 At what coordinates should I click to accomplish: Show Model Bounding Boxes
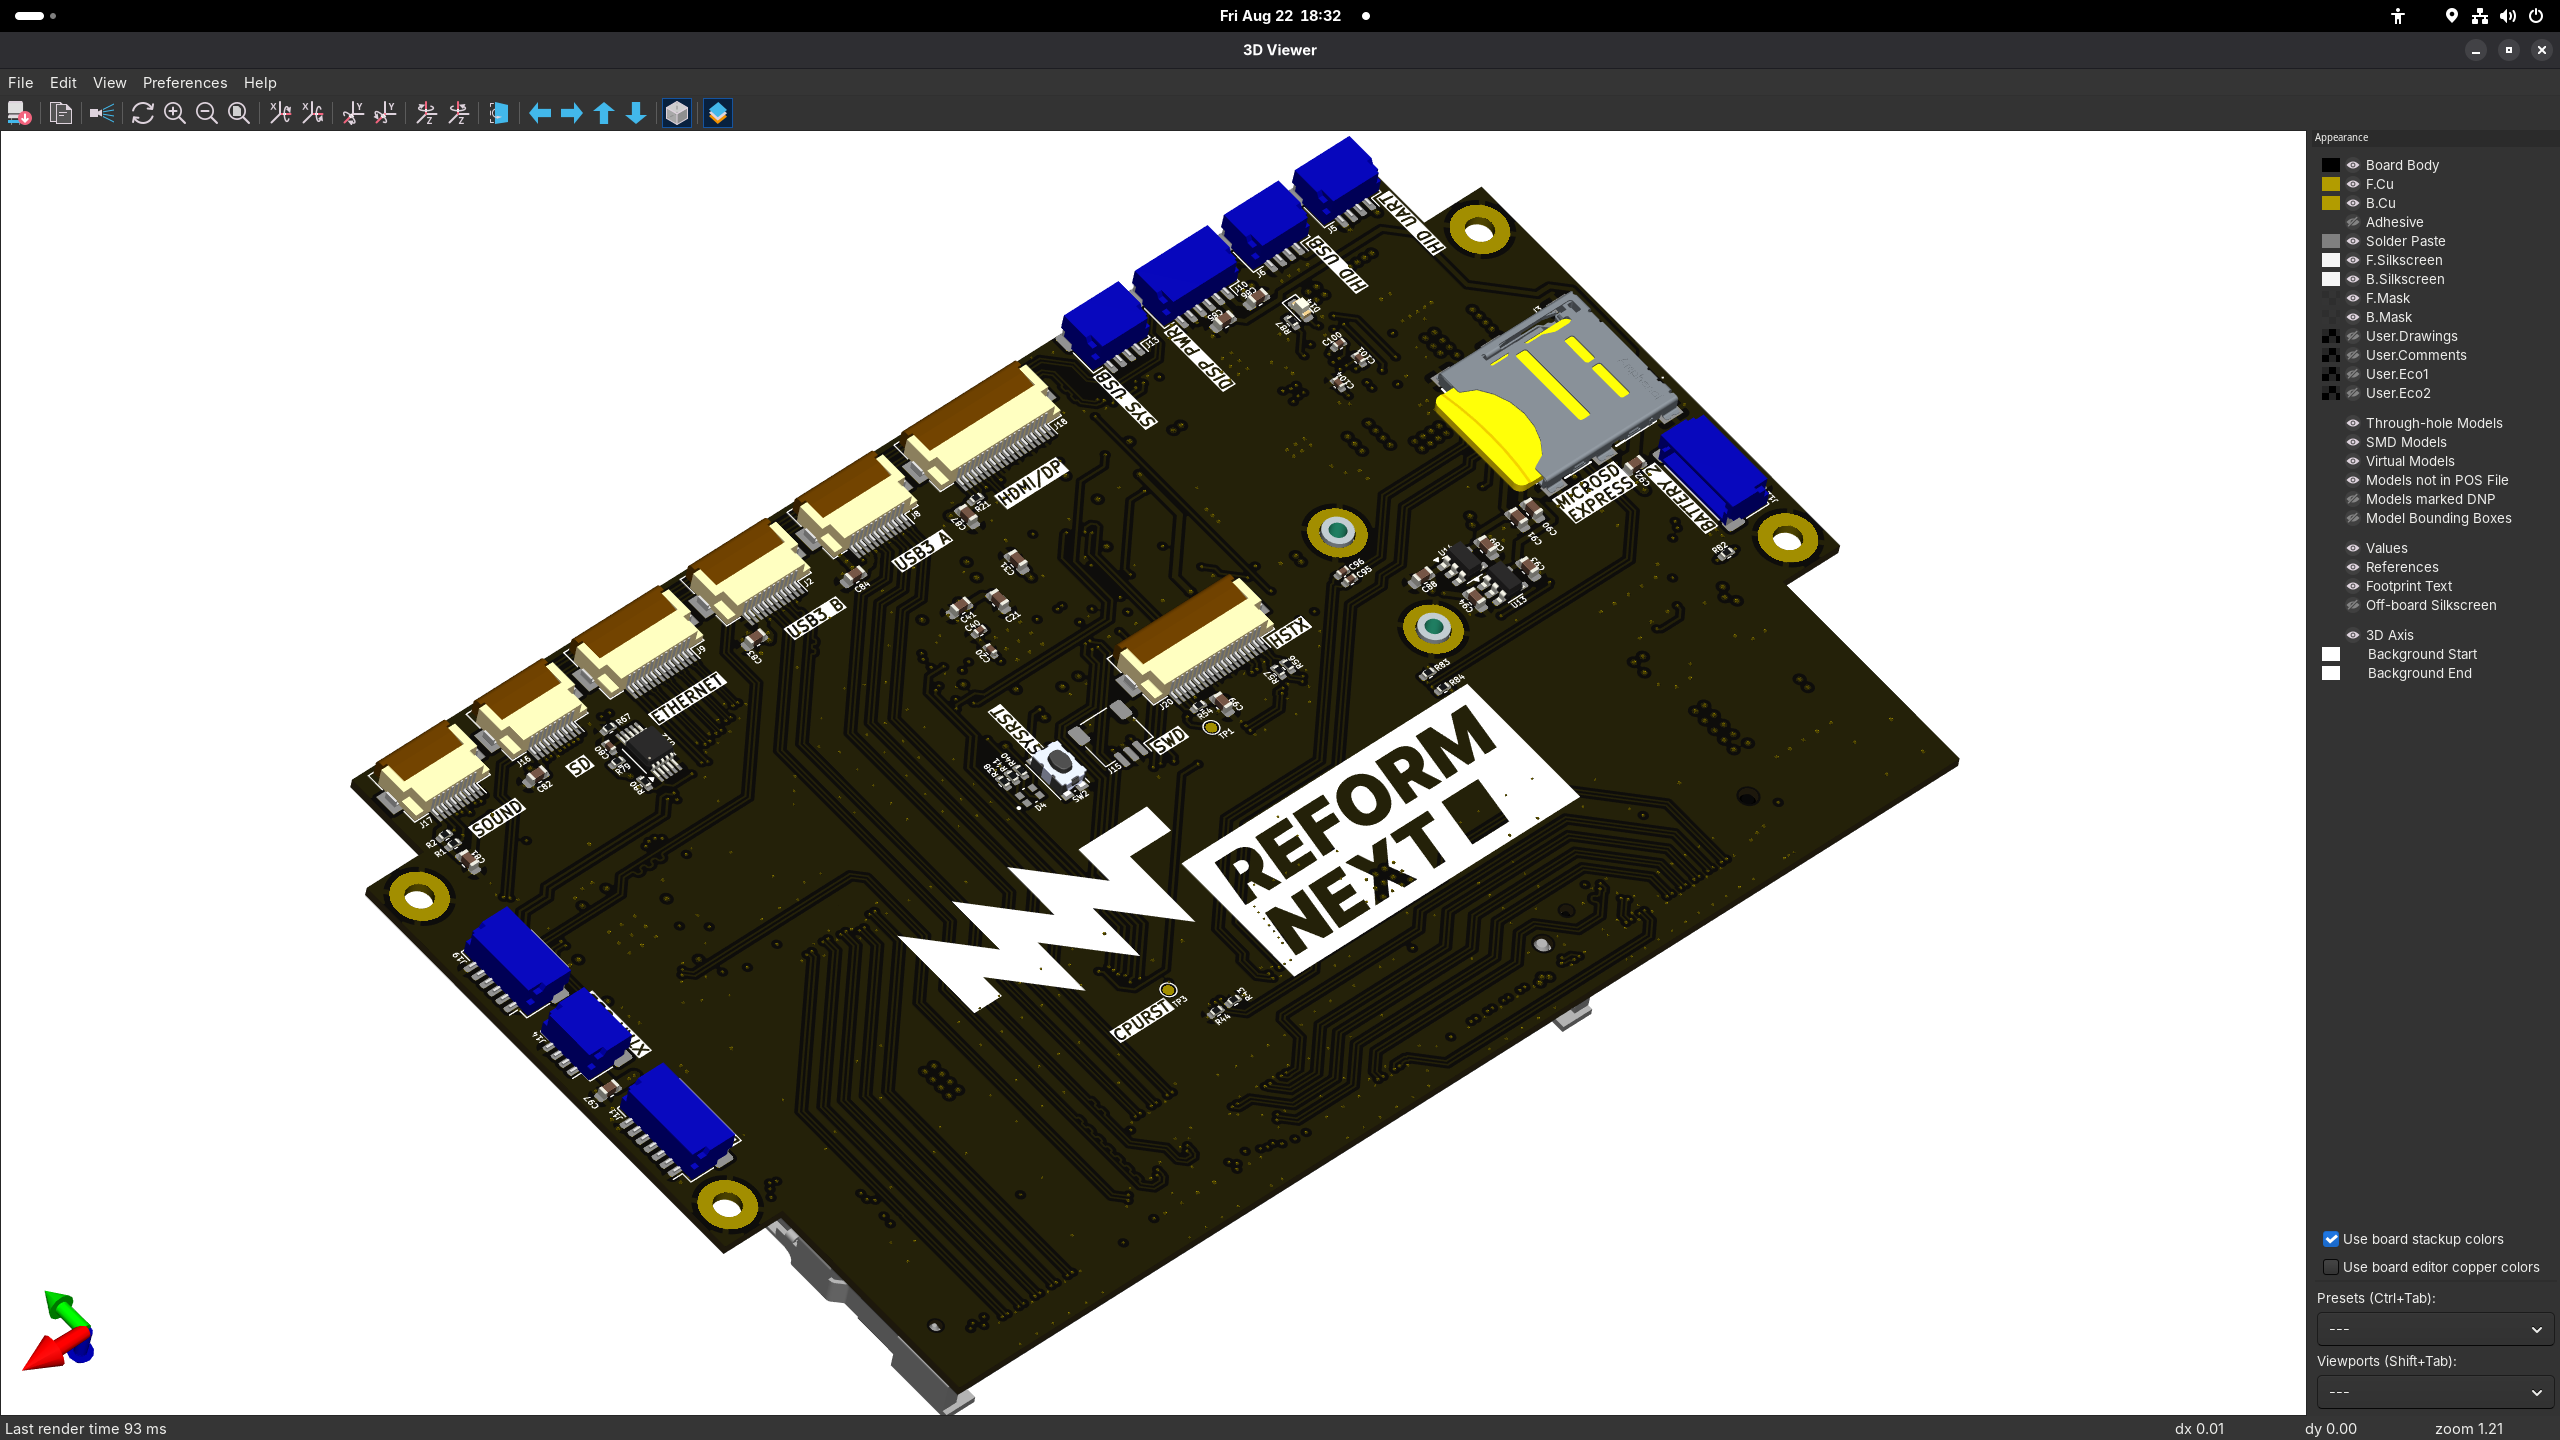click(x=2353, y=518)
